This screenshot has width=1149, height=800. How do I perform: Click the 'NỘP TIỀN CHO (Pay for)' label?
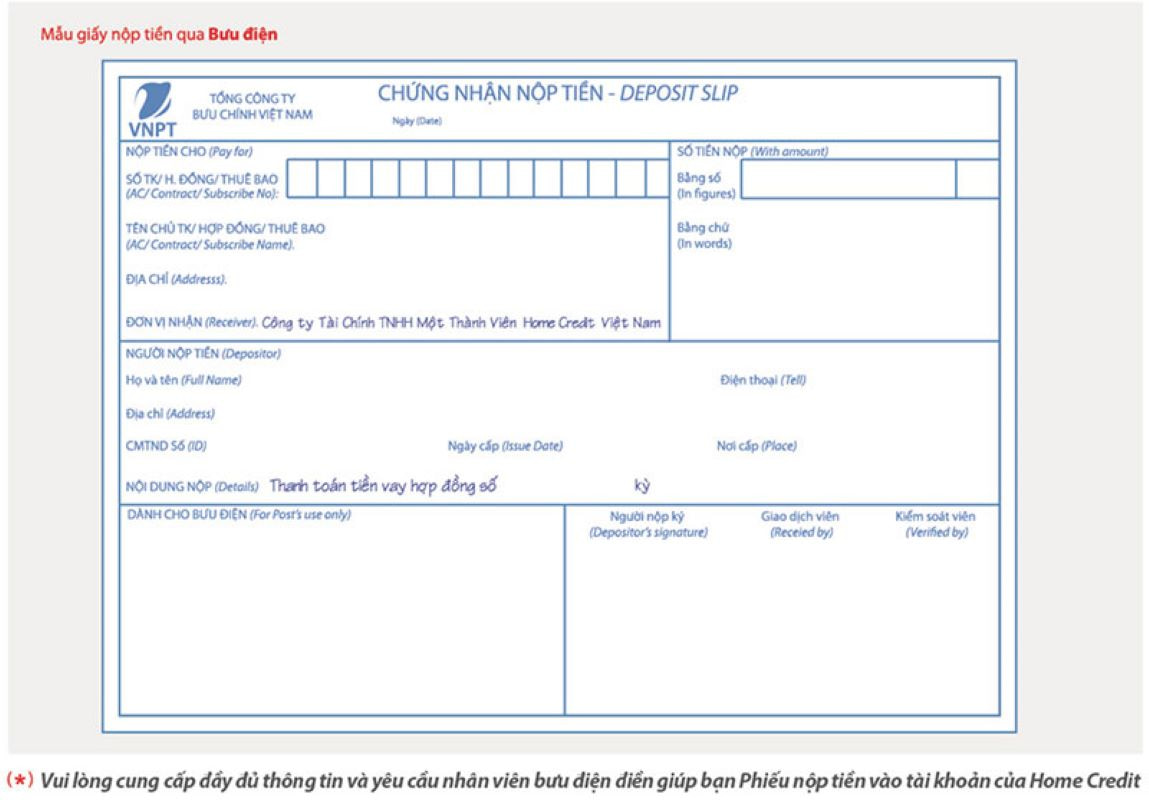(x=188, y=152)
